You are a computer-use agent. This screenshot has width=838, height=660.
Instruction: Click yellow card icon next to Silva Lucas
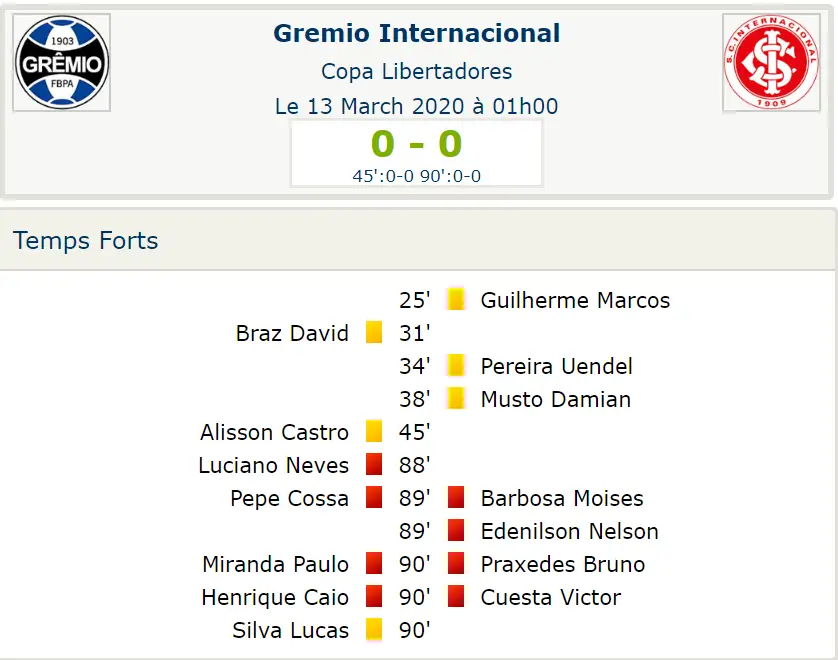click(374, 630)
